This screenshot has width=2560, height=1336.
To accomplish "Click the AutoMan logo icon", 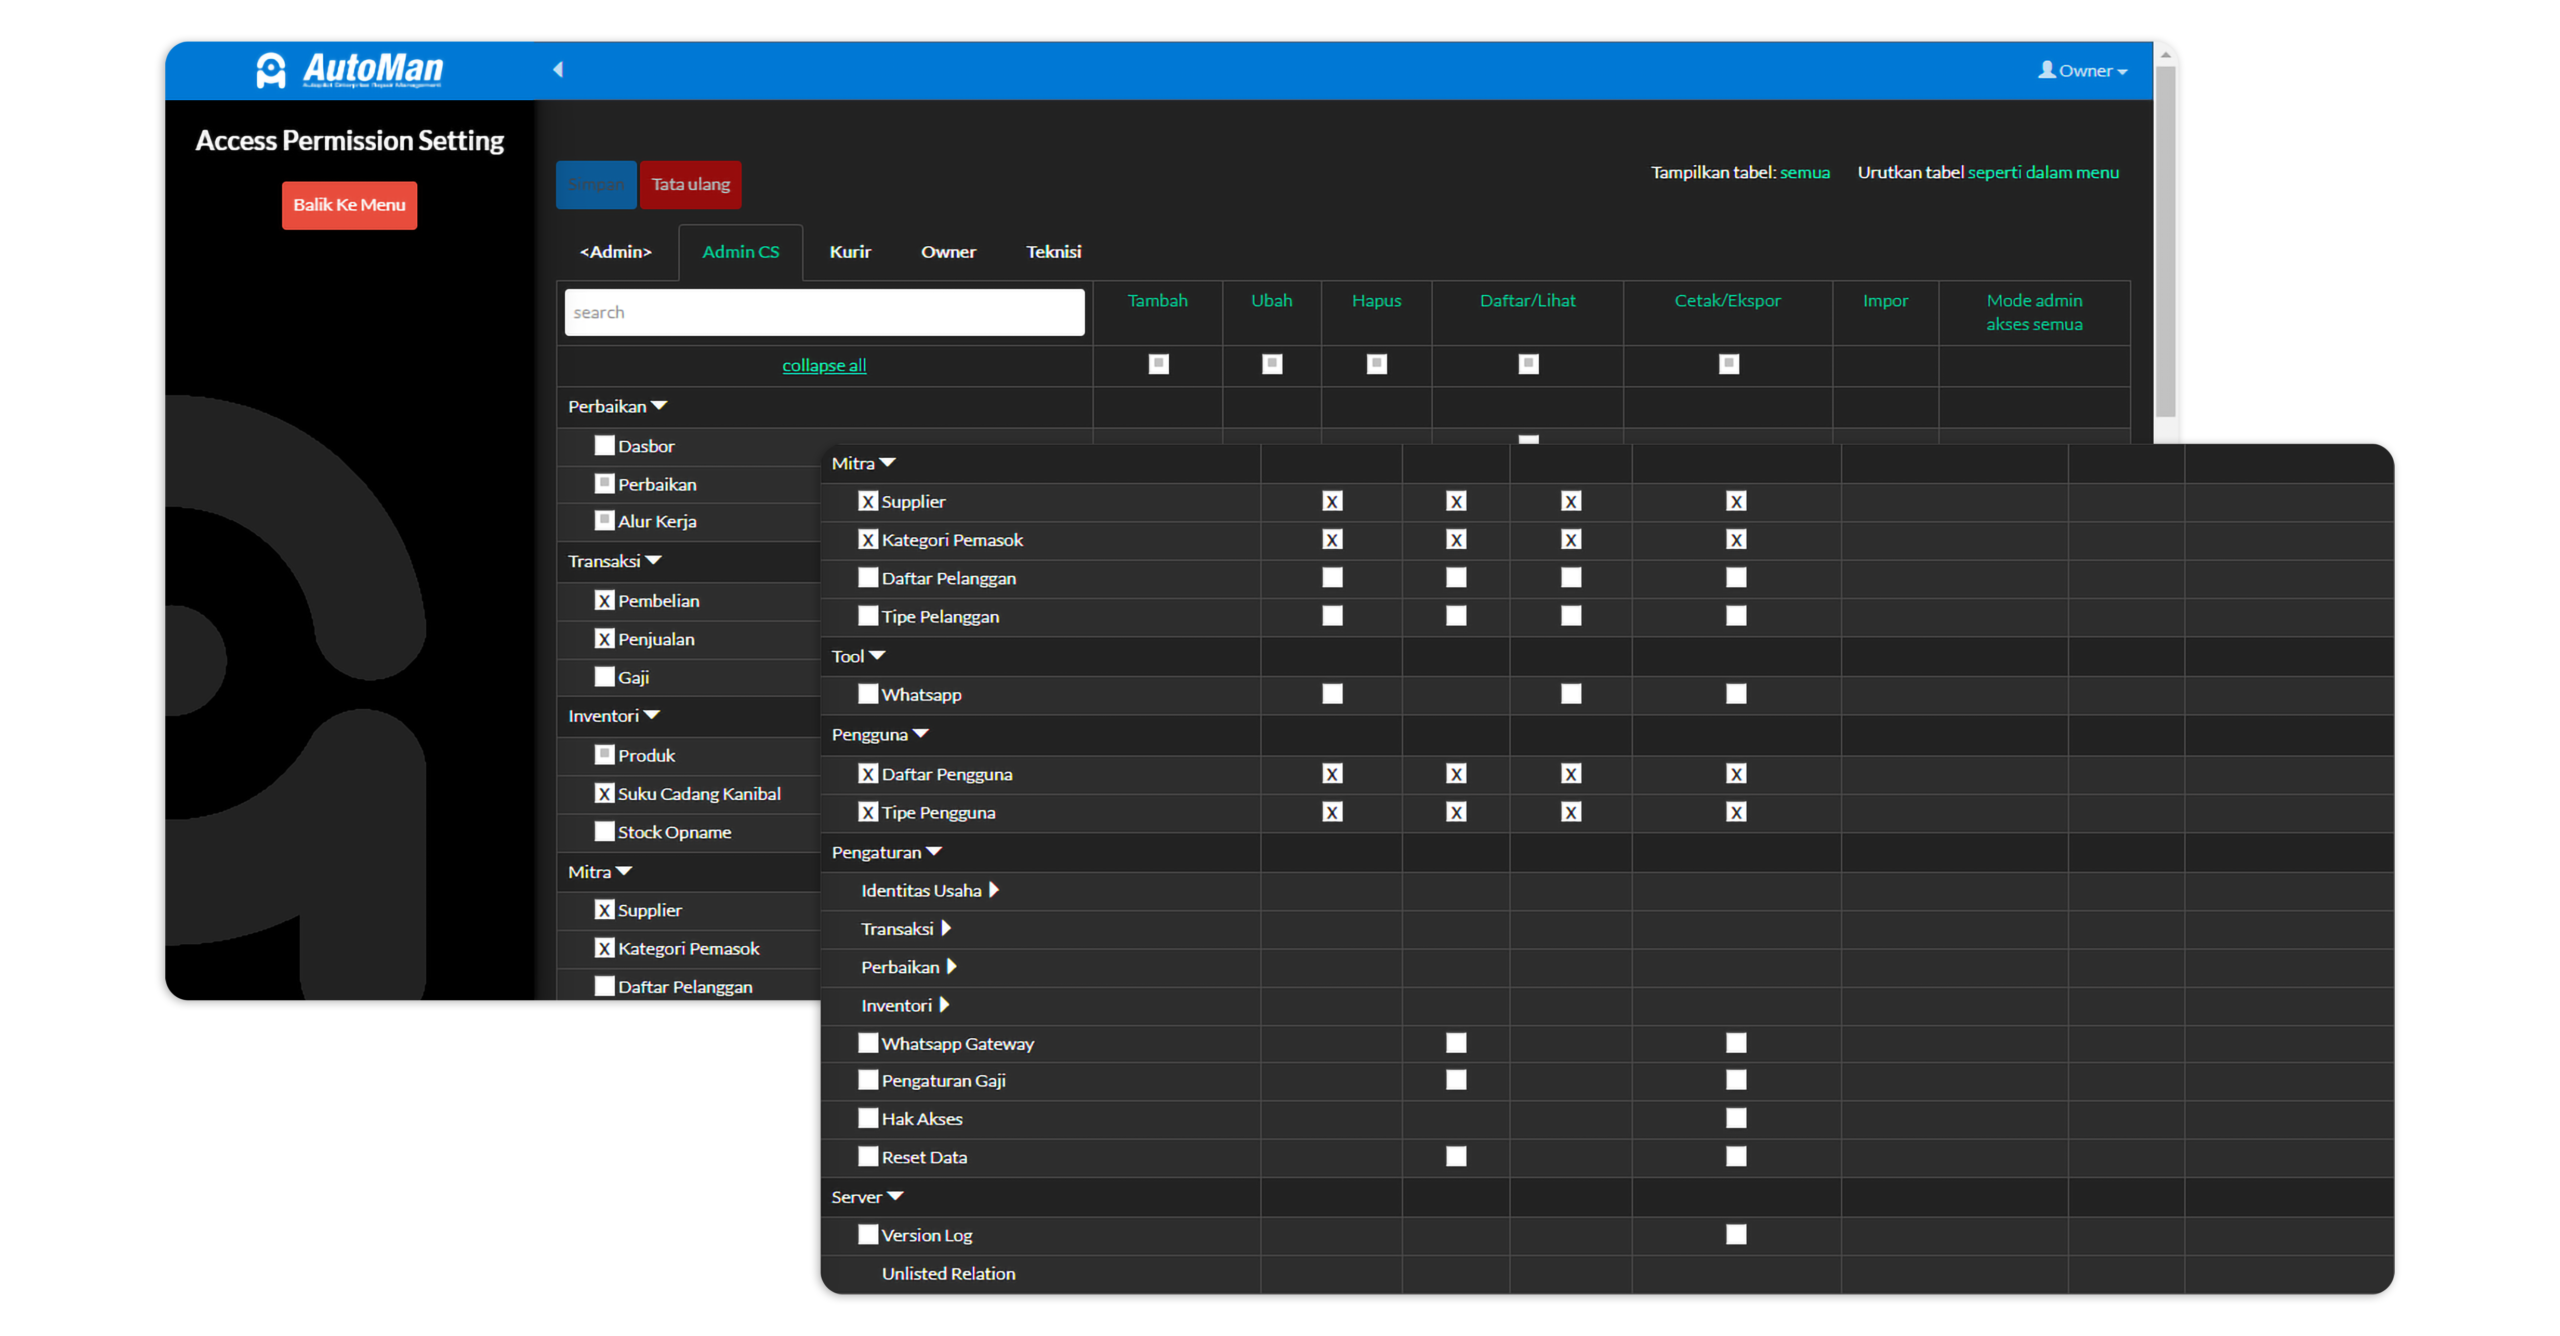I will click(271, 70).
